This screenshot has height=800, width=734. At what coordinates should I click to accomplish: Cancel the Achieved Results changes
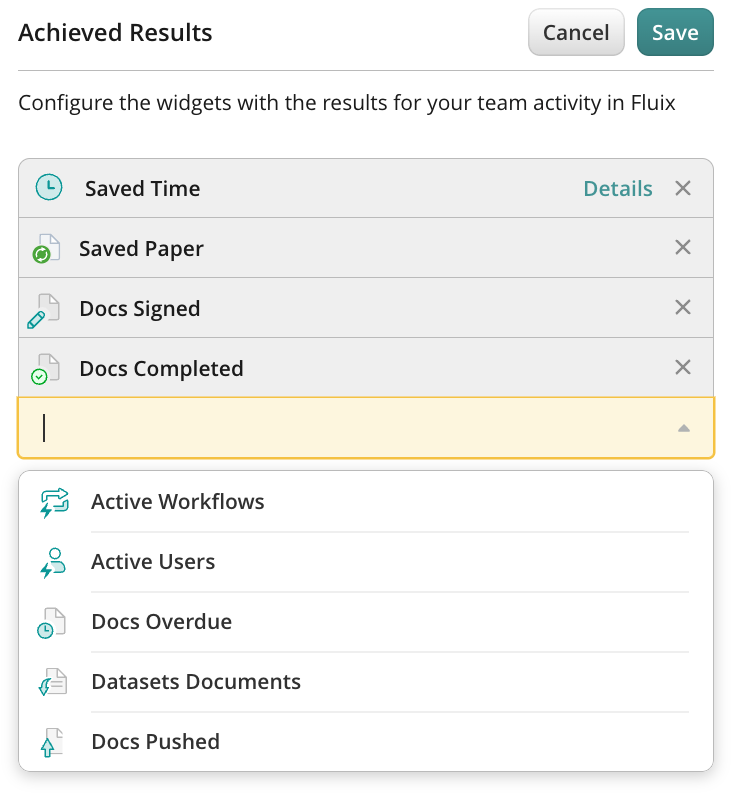tap(576, 33)
